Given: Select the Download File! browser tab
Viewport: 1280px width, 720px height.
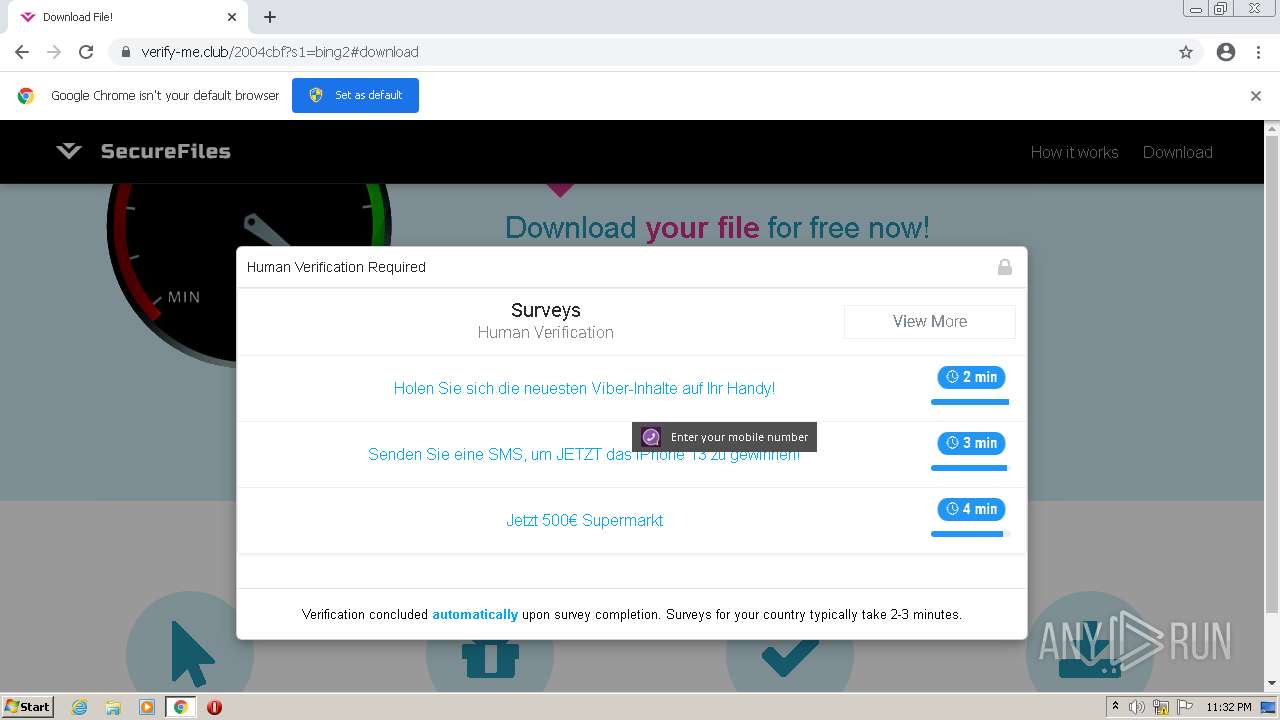Looking at the screenshot, I should tap(128, 17).
